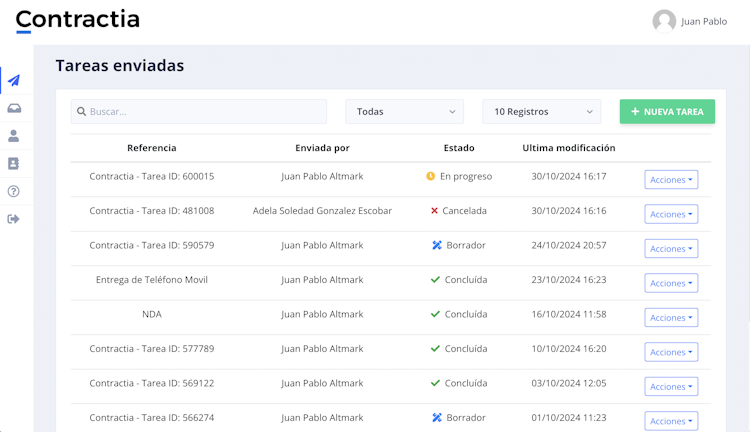750x432 pixels.
Task: Open the Todas status filter dropdown
Action: click(x=404, y=112)
